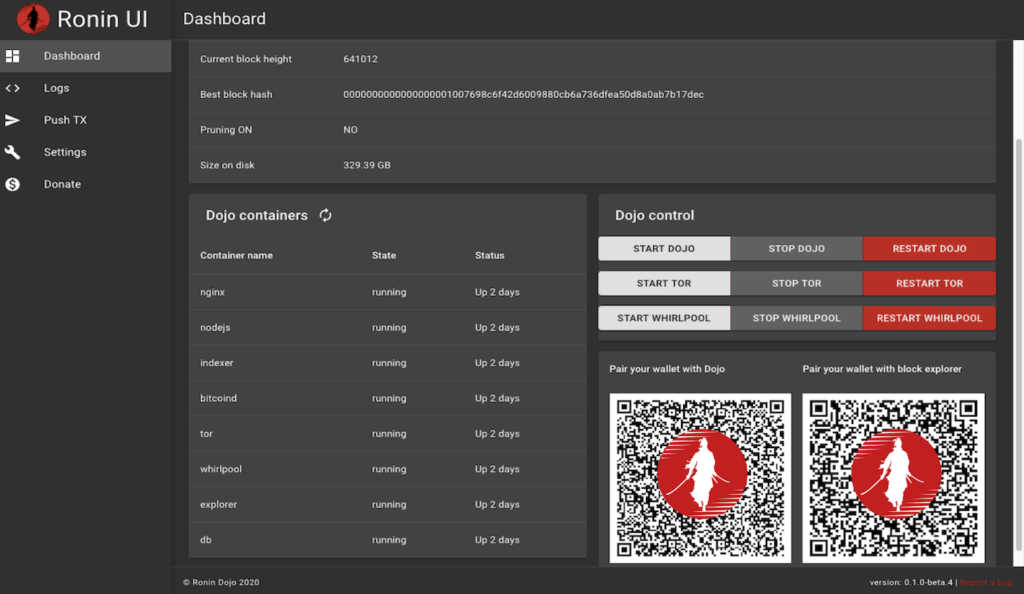Select the 'explorer' container name
The width and height of the screenshot is (1024, 594).
click(x=218, y=505)
